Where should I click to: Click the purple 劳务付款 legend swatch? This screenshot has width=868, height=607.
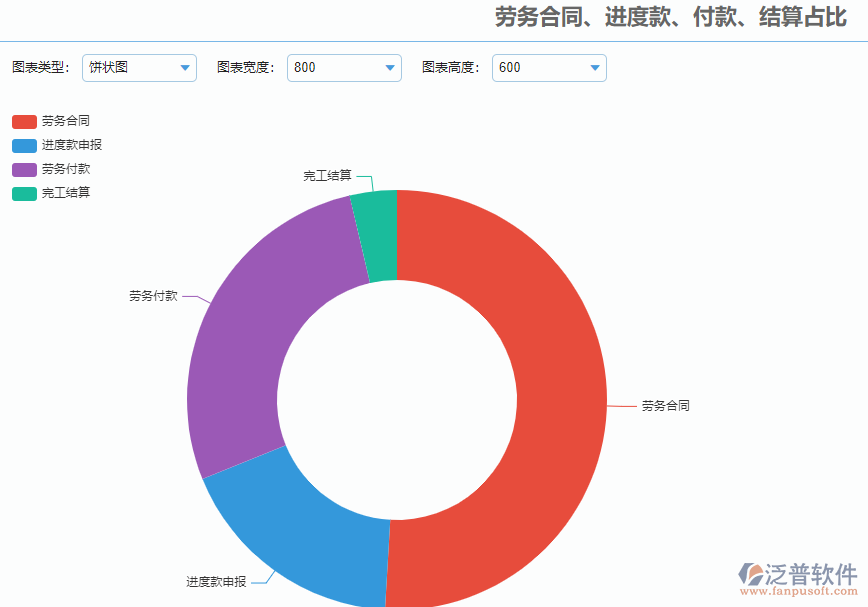coord(26,169)
